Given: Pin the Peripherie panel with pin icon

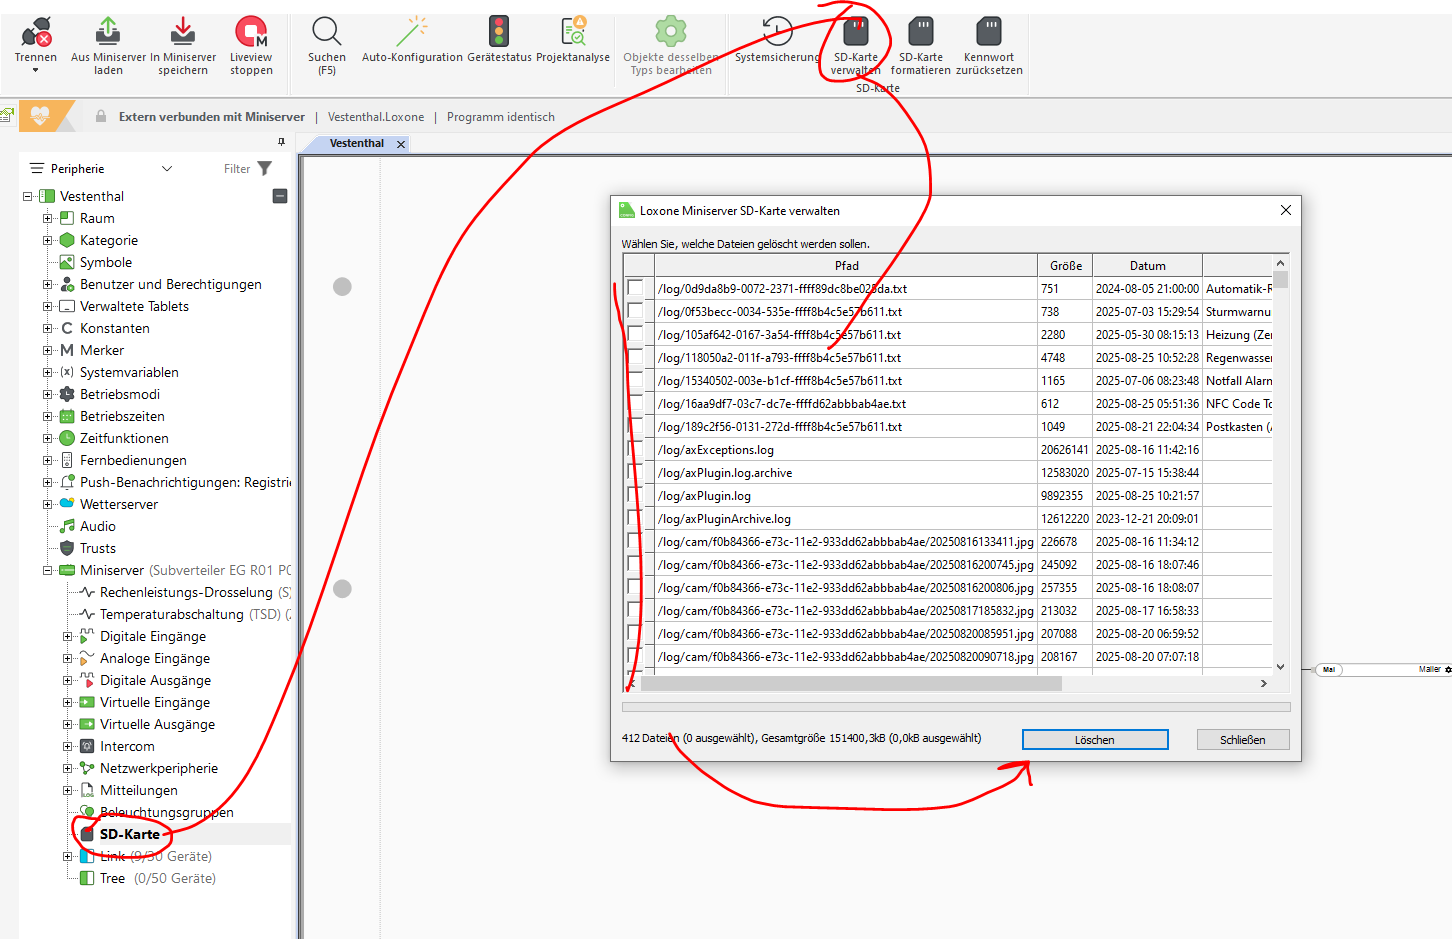Looking at the screenshot, I should tap(281, 142).
